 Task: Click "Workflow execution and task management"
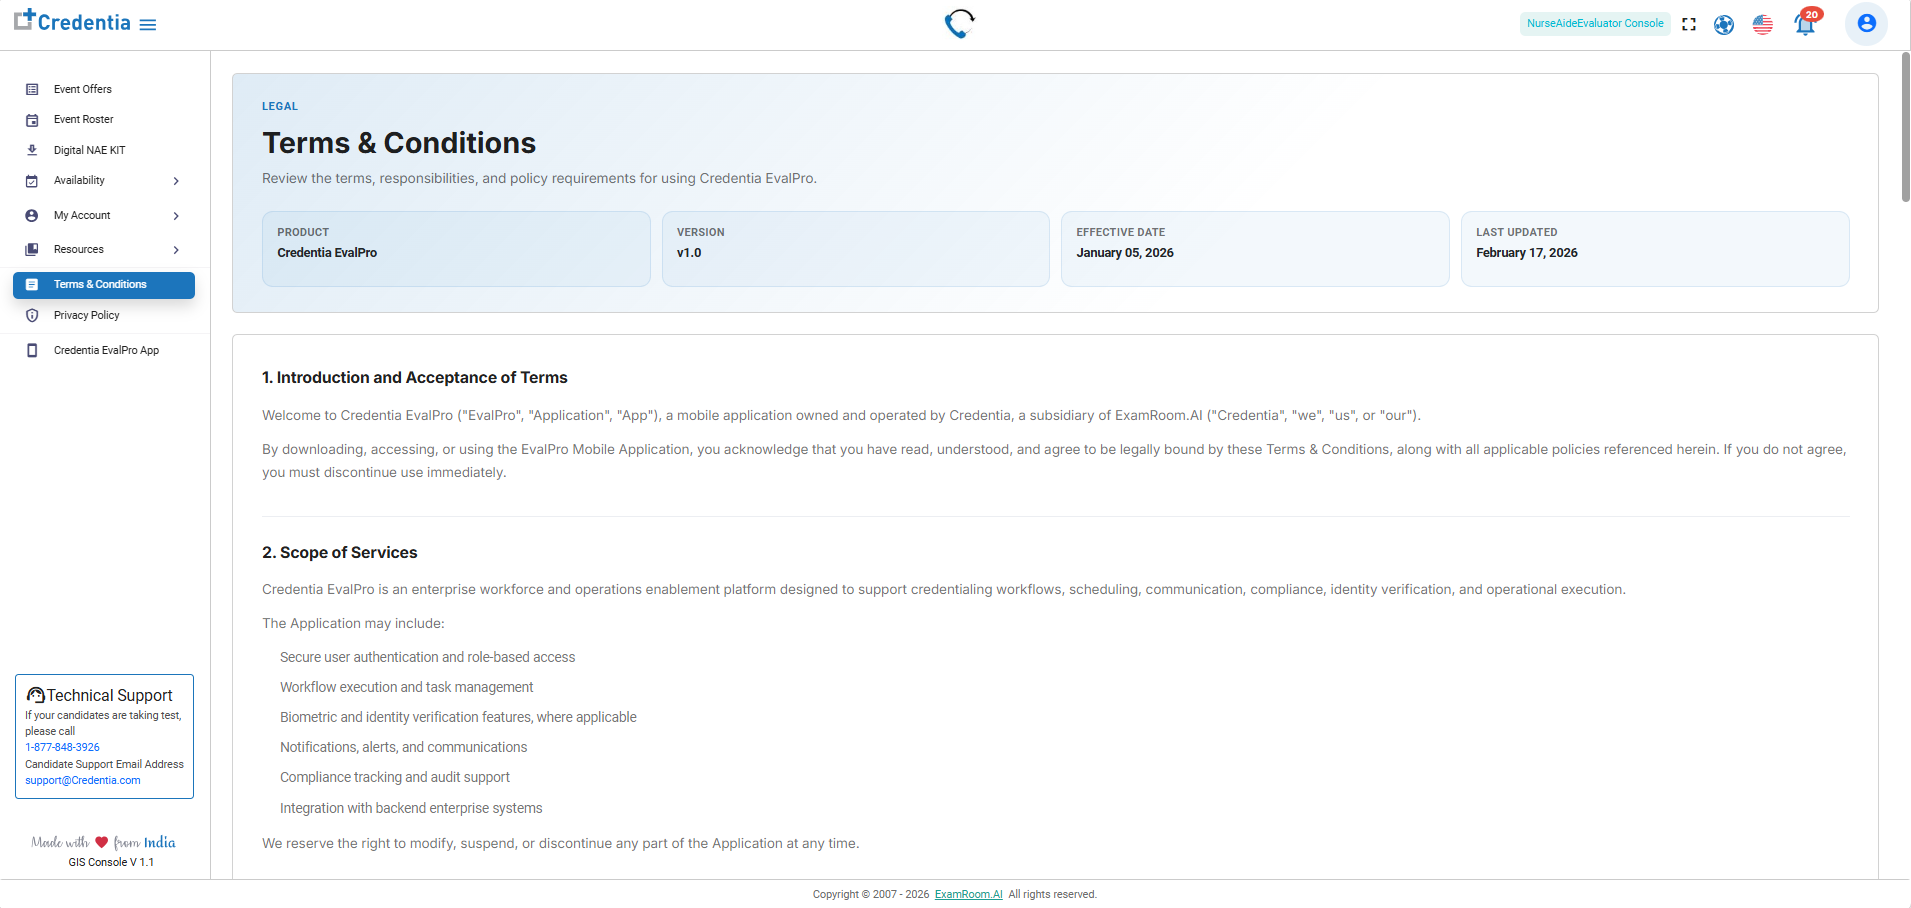[x=407, y=687]
